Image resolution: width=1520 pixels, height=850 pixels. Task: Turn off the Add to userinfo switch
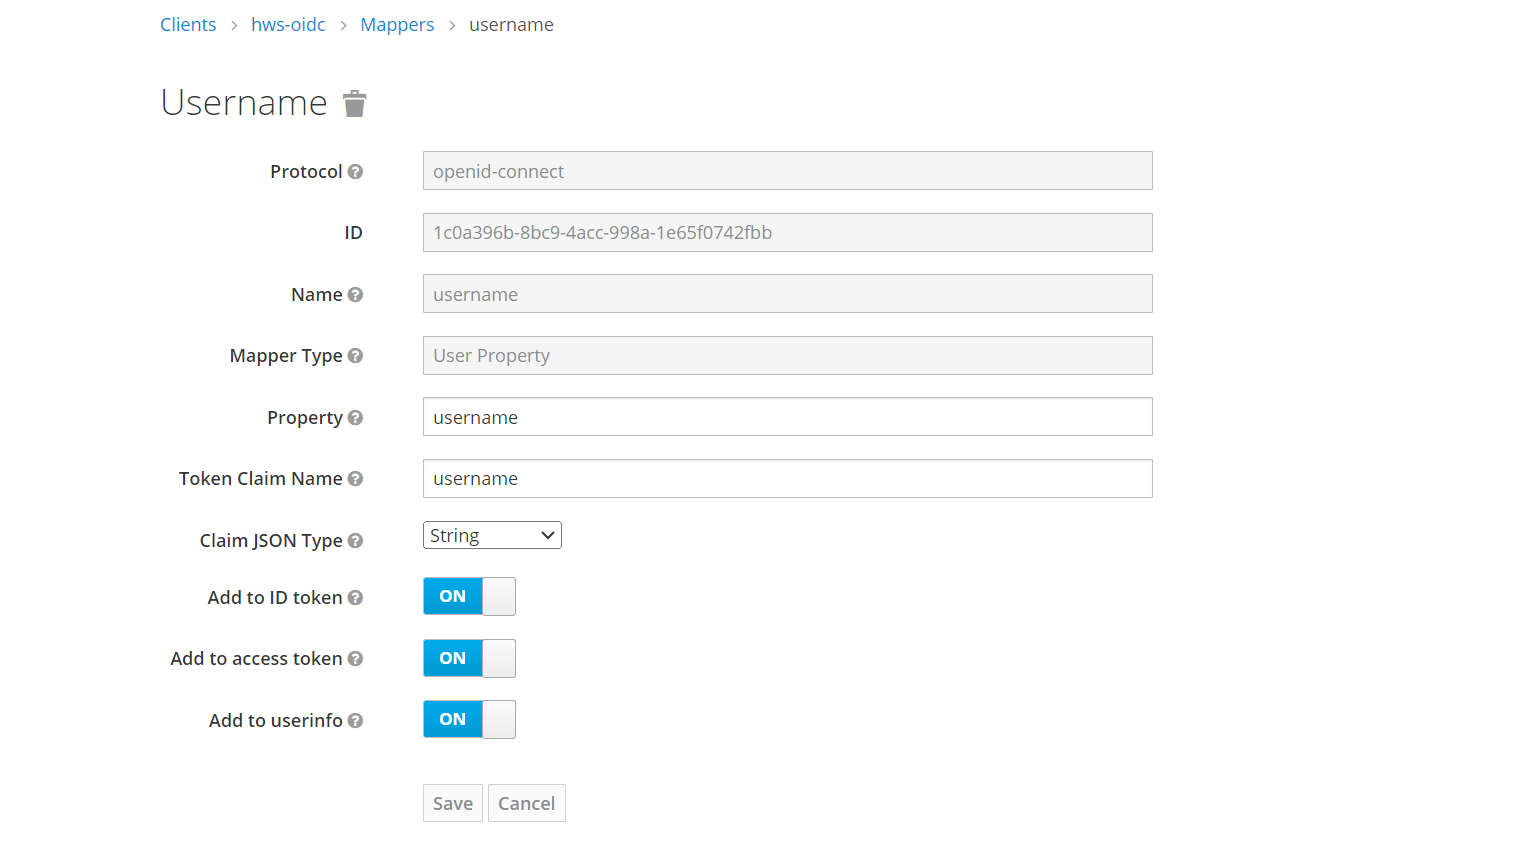[x=469, y=720]
